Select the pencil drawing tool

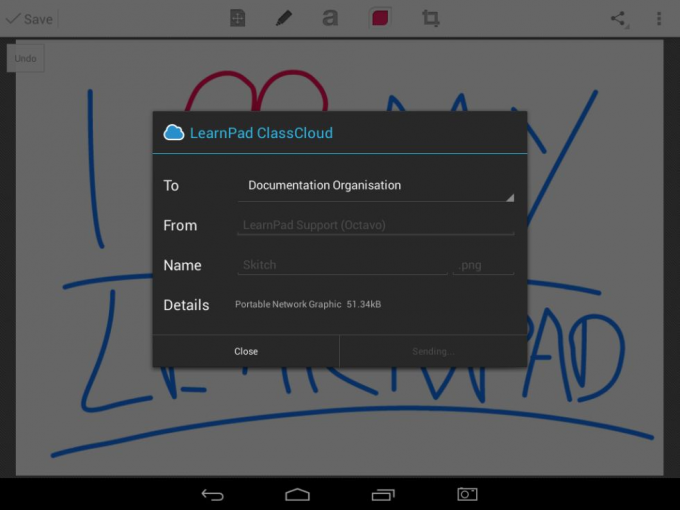coord(284,18)
